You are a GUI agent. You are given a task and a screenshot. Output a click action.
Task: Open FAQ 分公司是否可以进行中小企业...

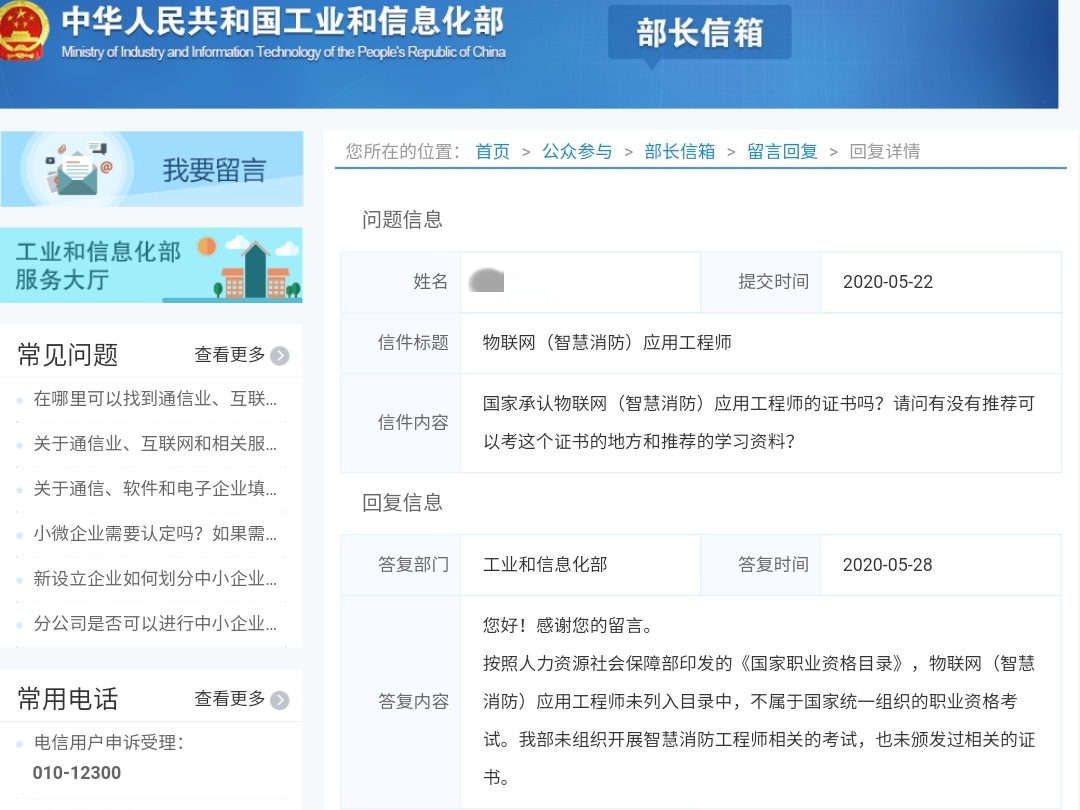tap(155, 623)
